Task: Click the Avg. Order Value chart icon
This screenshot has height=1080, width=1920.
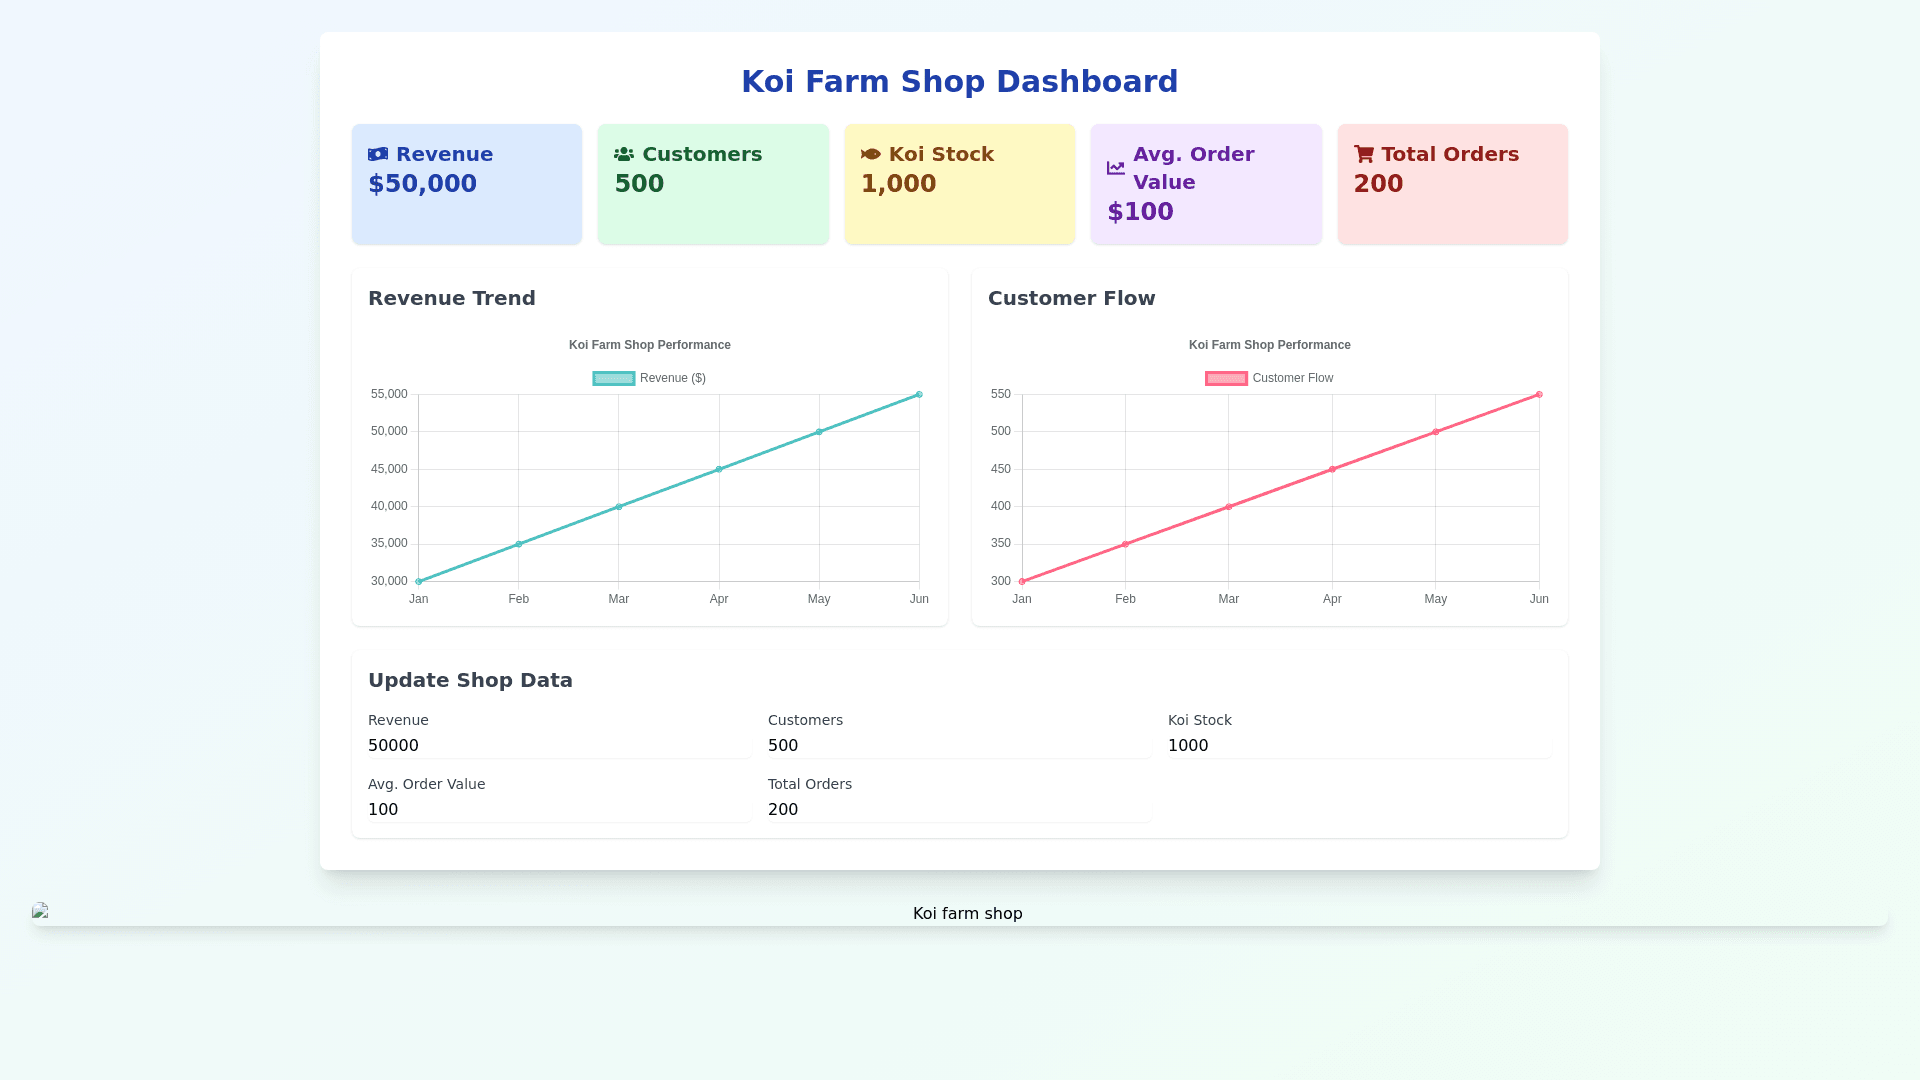Action: [1116, 168]
